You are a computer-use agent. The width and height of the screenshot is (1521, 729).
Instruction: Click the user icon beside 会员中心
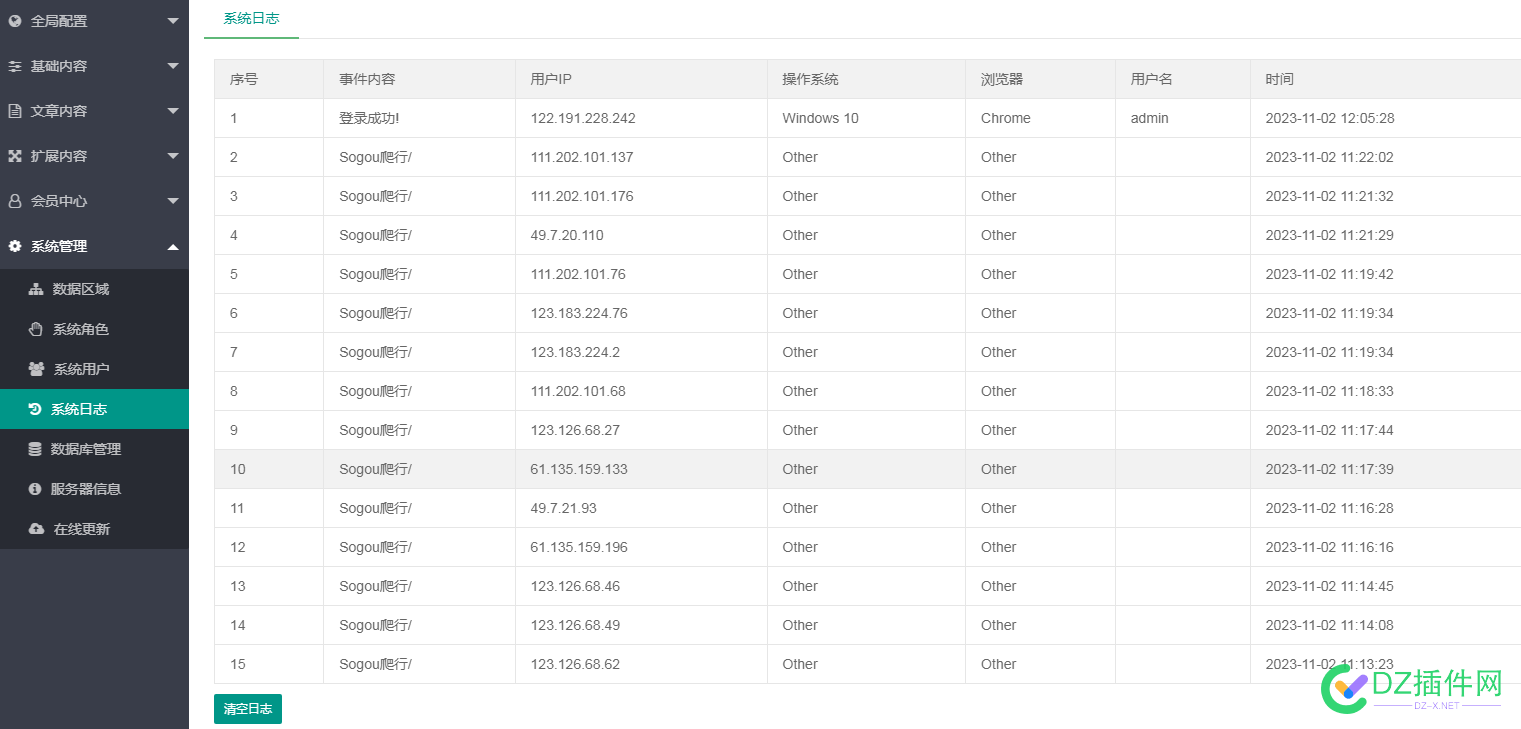pos(15,201)
